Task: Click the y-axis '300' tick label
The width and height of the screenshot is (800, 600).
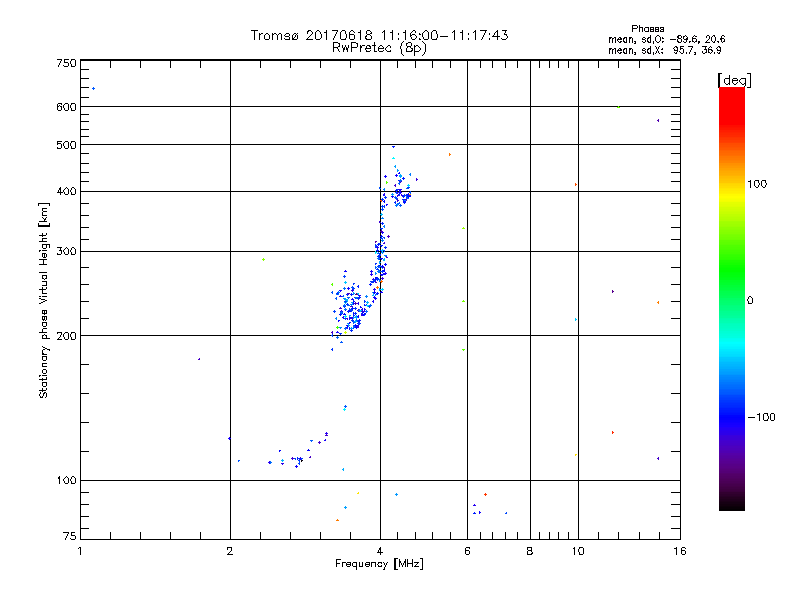Action: 66,251
